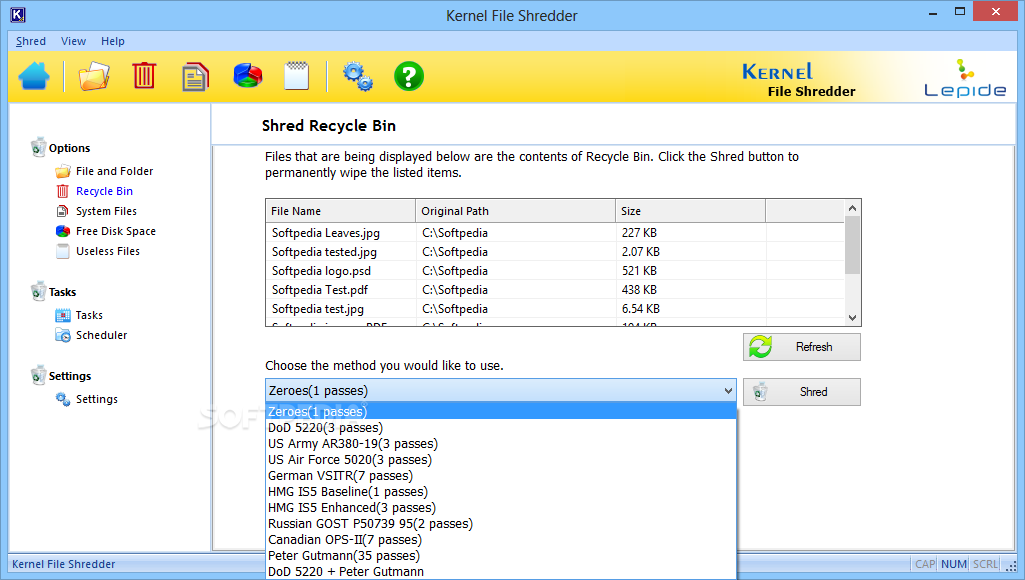Click the green Help question mark icon

(x=409, y=76)
